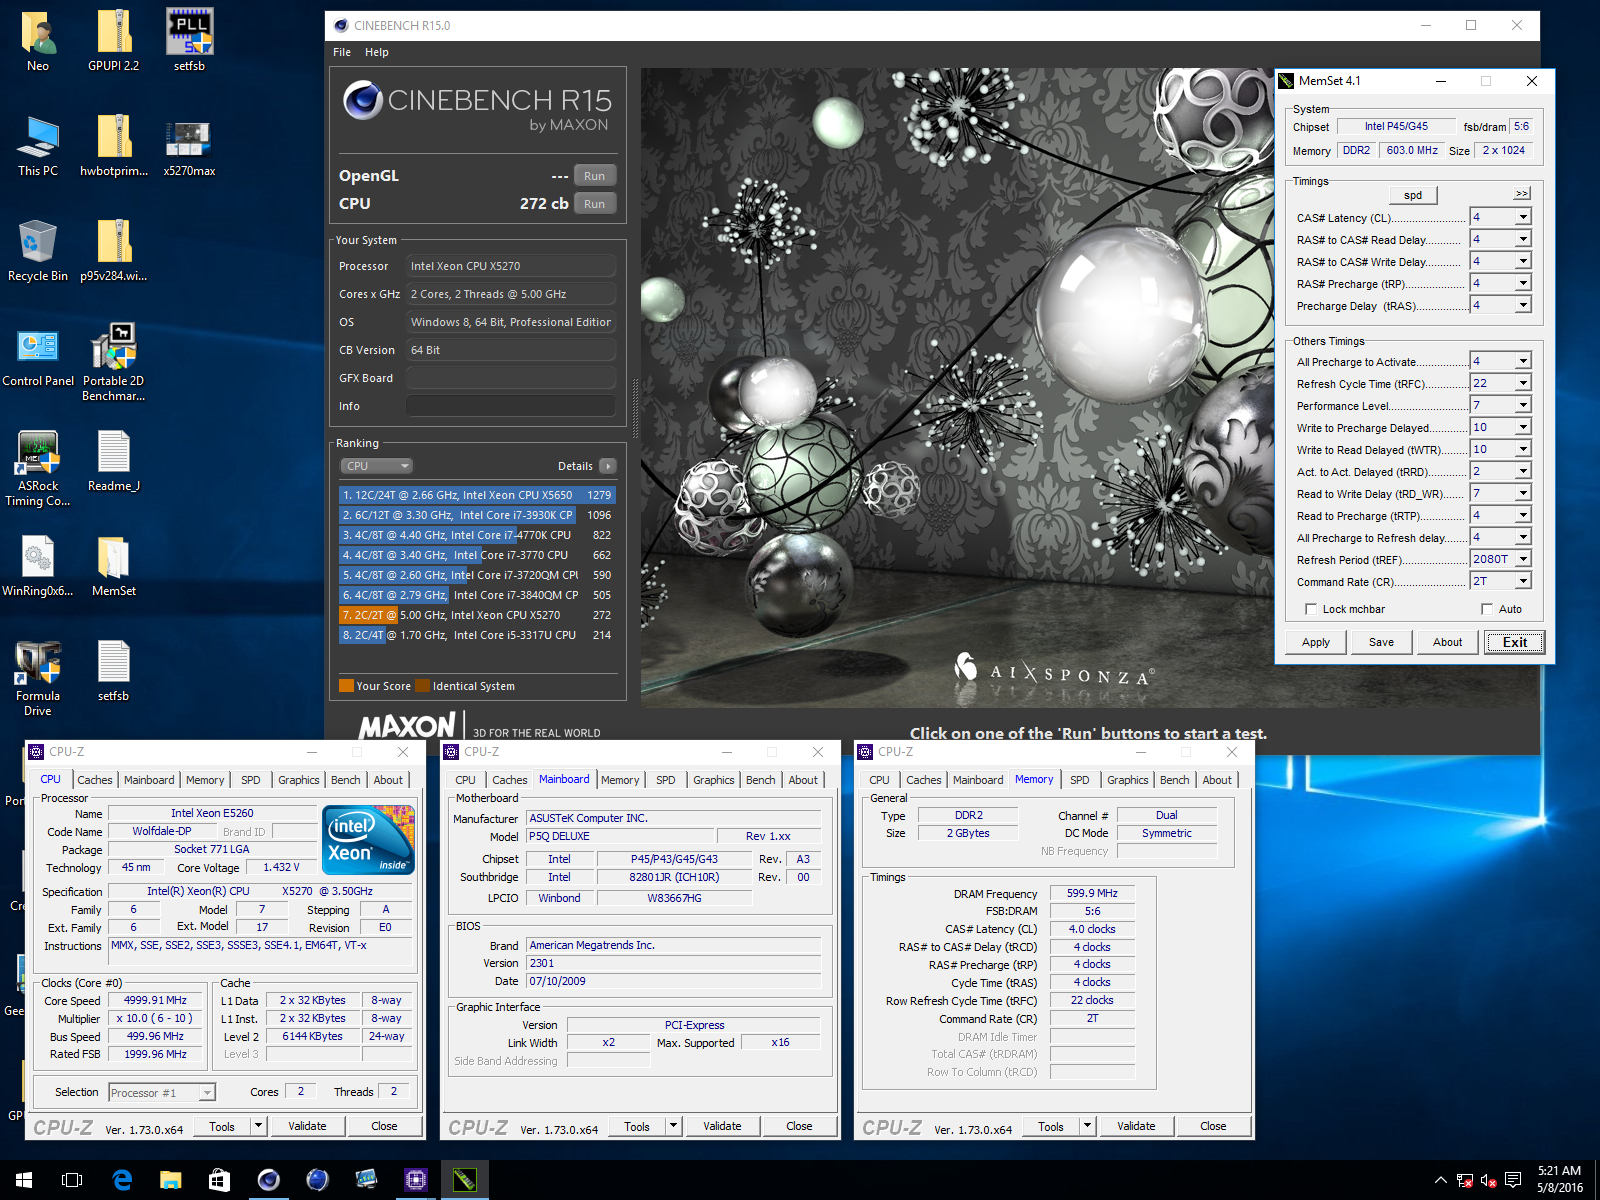Image resolution: width=1600 pixels, height=1200 pixels.
Task: Run the Cinebench CPU test
Action: point(595,204)
